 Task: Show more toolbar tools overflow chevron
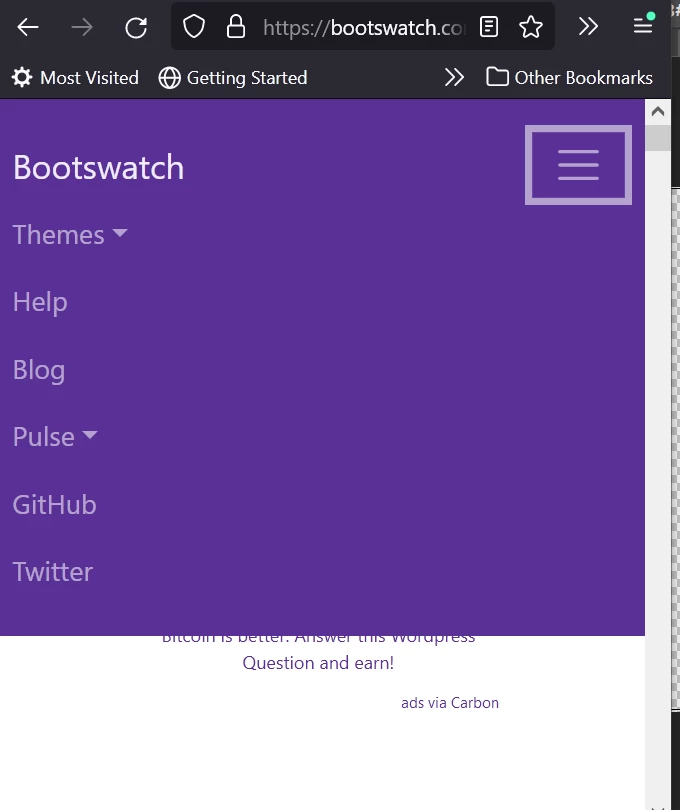pyautogui.click(x=588, y=26)
